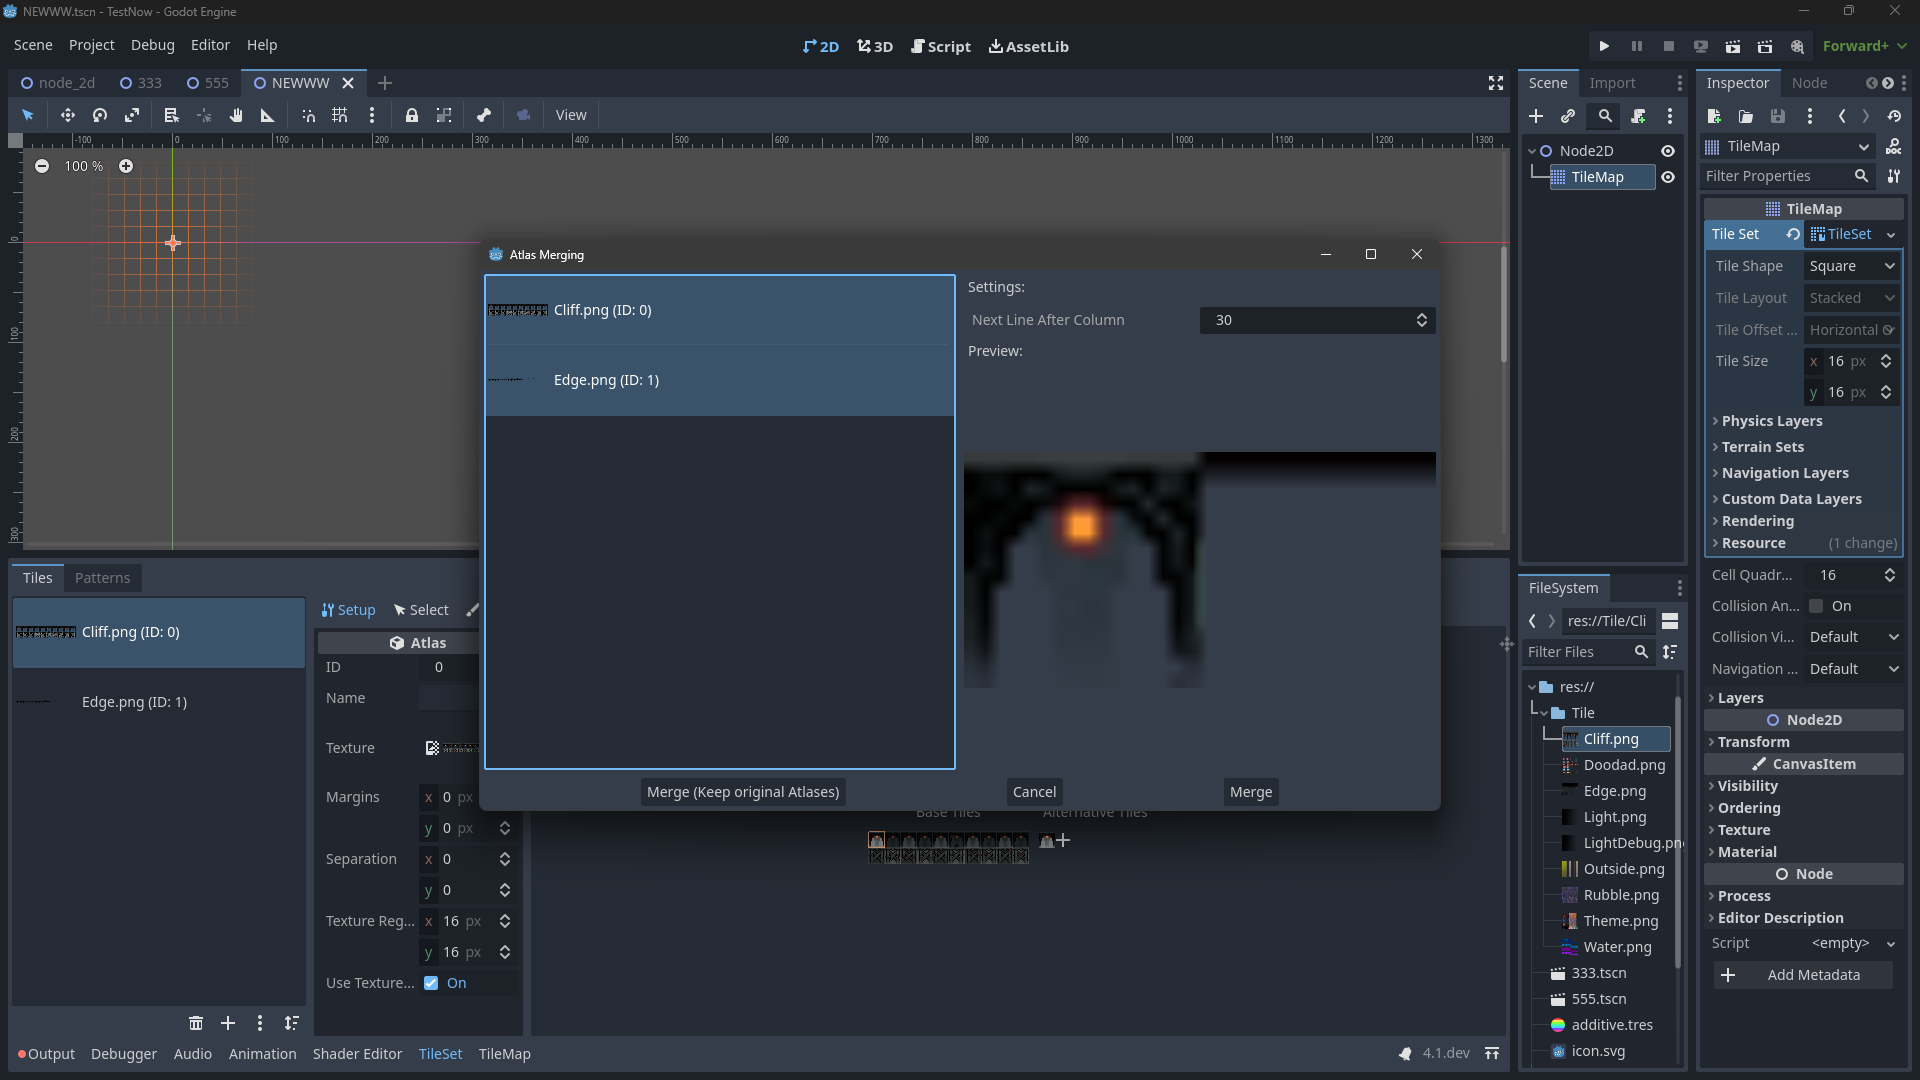Open the Project menu
Viewport: 1920px width, 1080px height.
[x=91, y=45]
